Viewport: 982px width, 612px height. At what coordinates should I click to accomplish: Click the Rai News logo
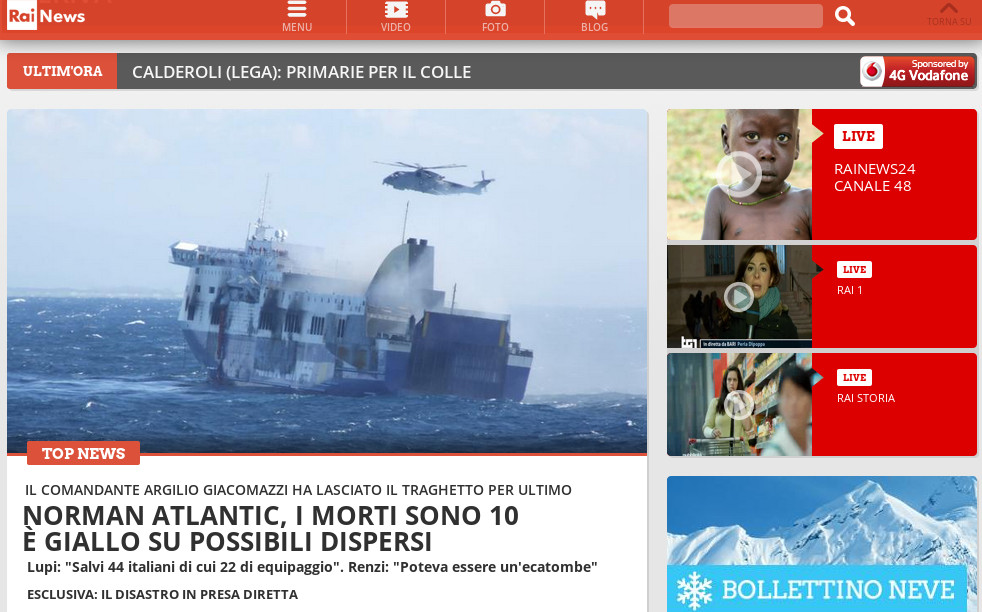click(x=46, y=15)
